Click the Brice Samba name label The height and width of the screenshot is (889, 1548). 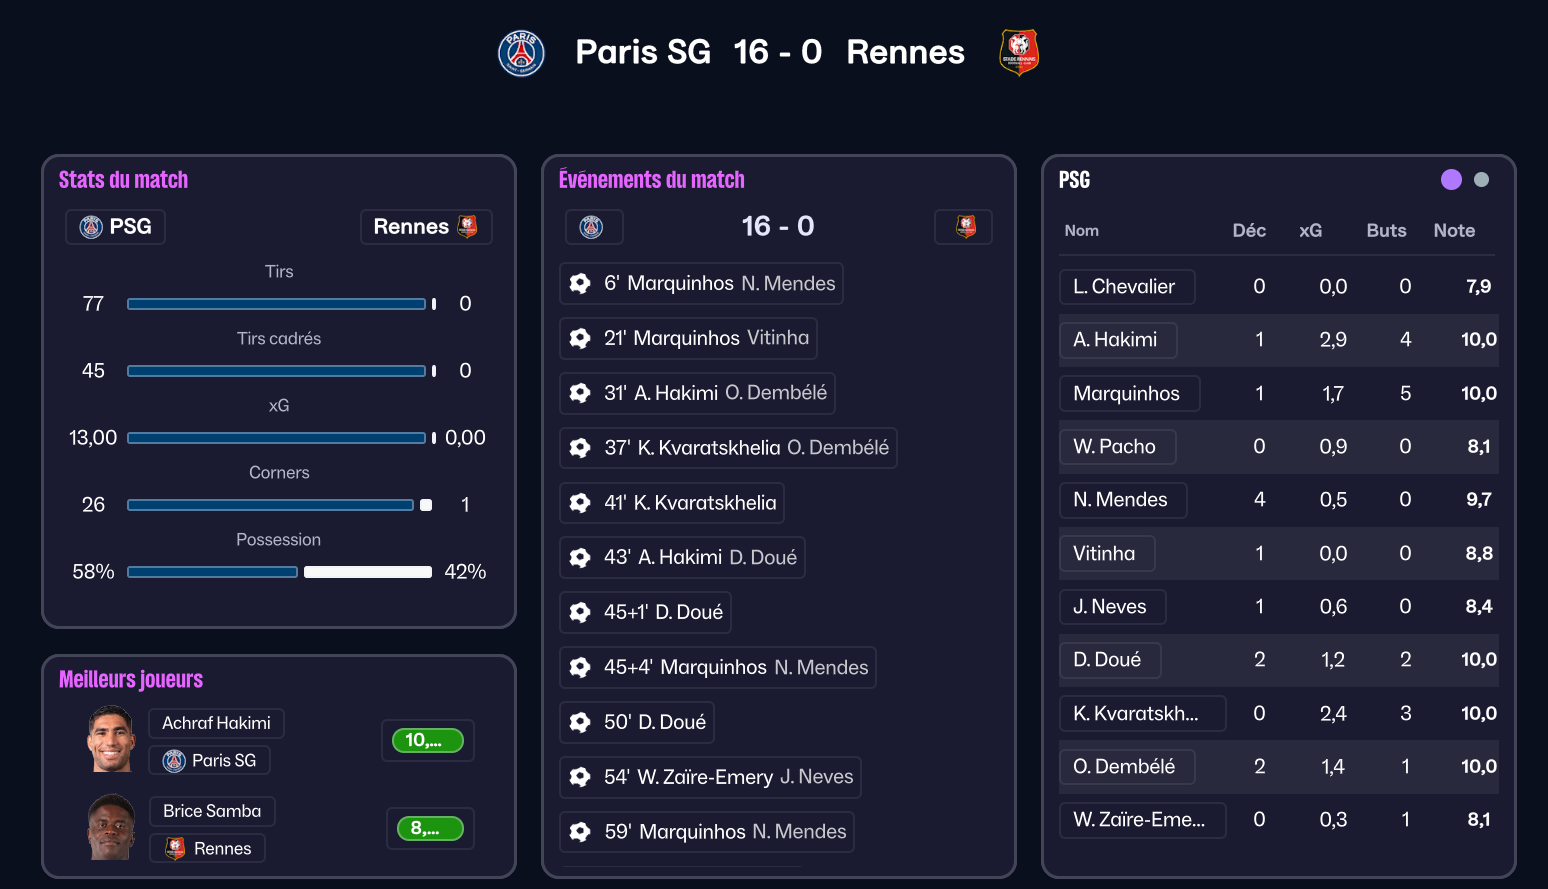click(x=212, y=811)
